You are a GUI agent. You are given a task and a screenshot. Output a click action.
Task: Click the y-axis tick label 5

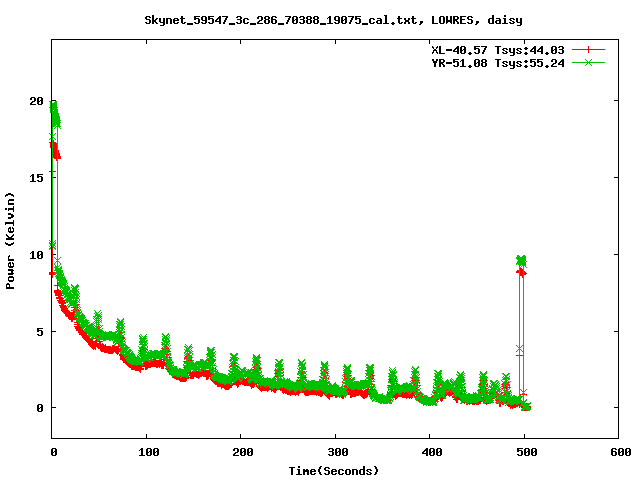(x=40, y=332)
